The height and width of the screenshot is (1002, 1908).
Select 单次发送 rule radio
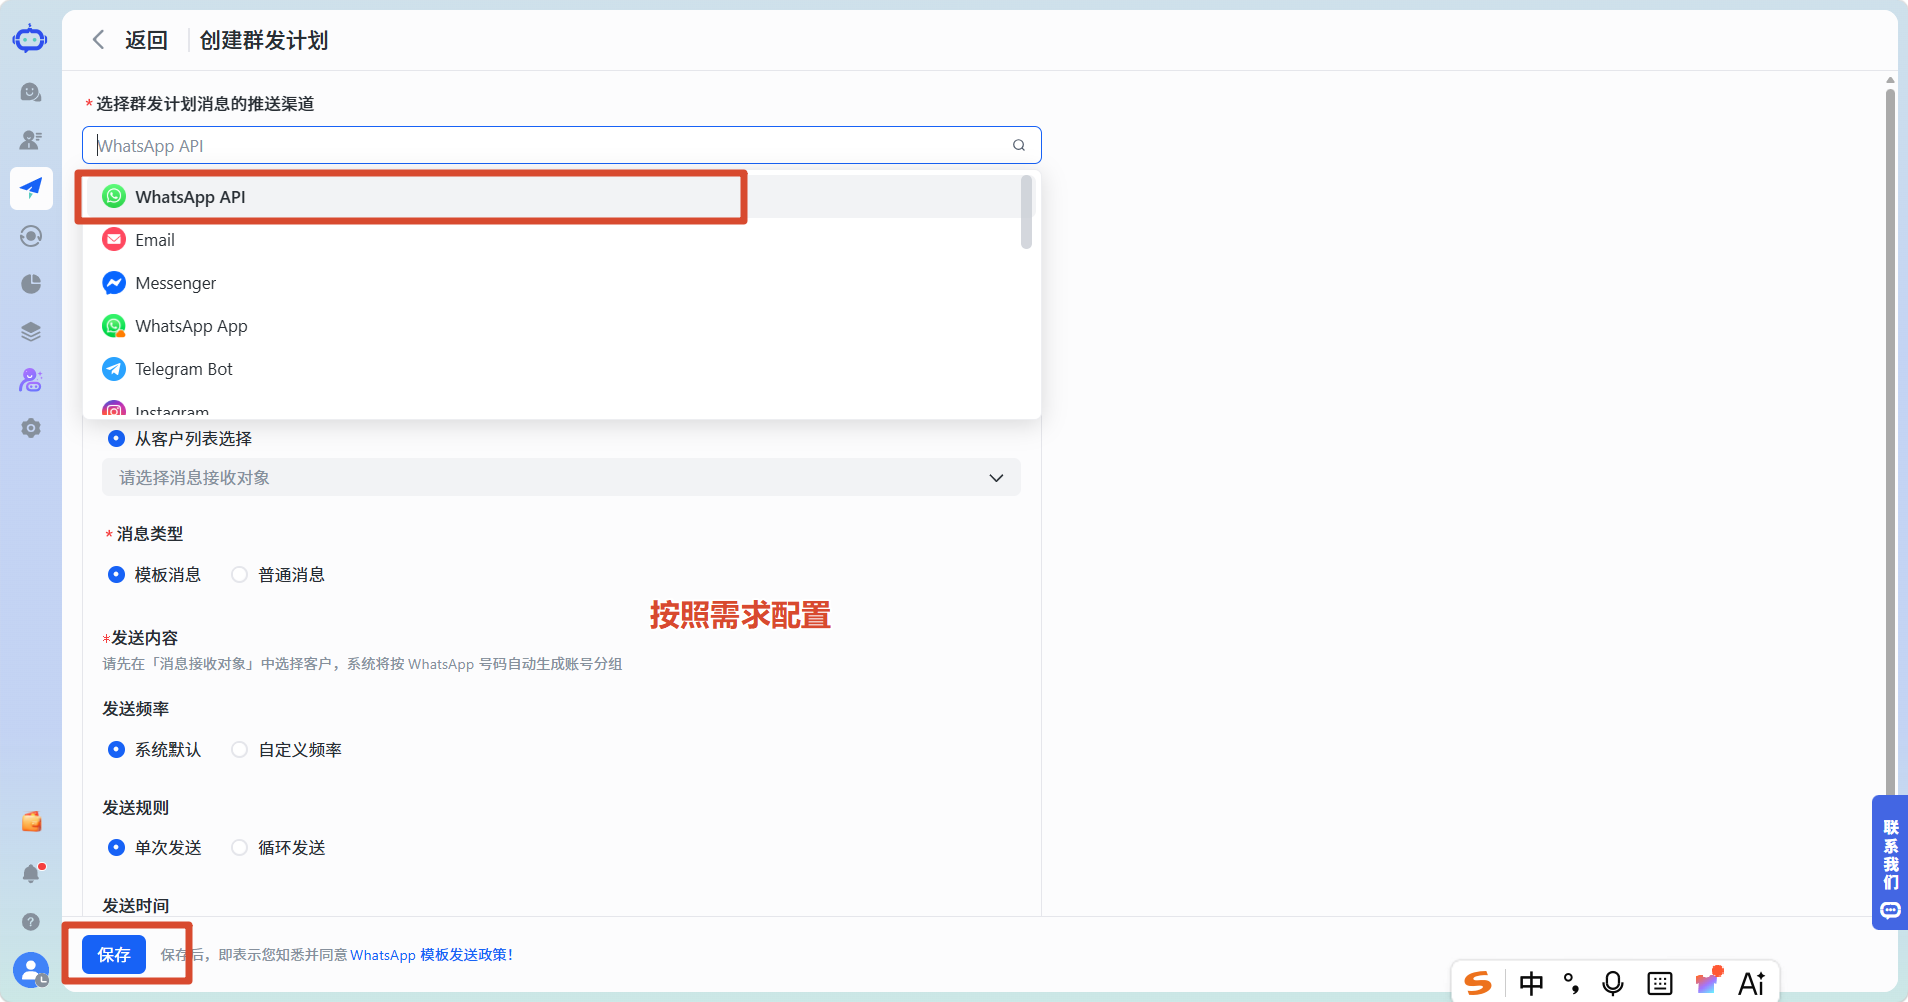(x=117, y=848)
